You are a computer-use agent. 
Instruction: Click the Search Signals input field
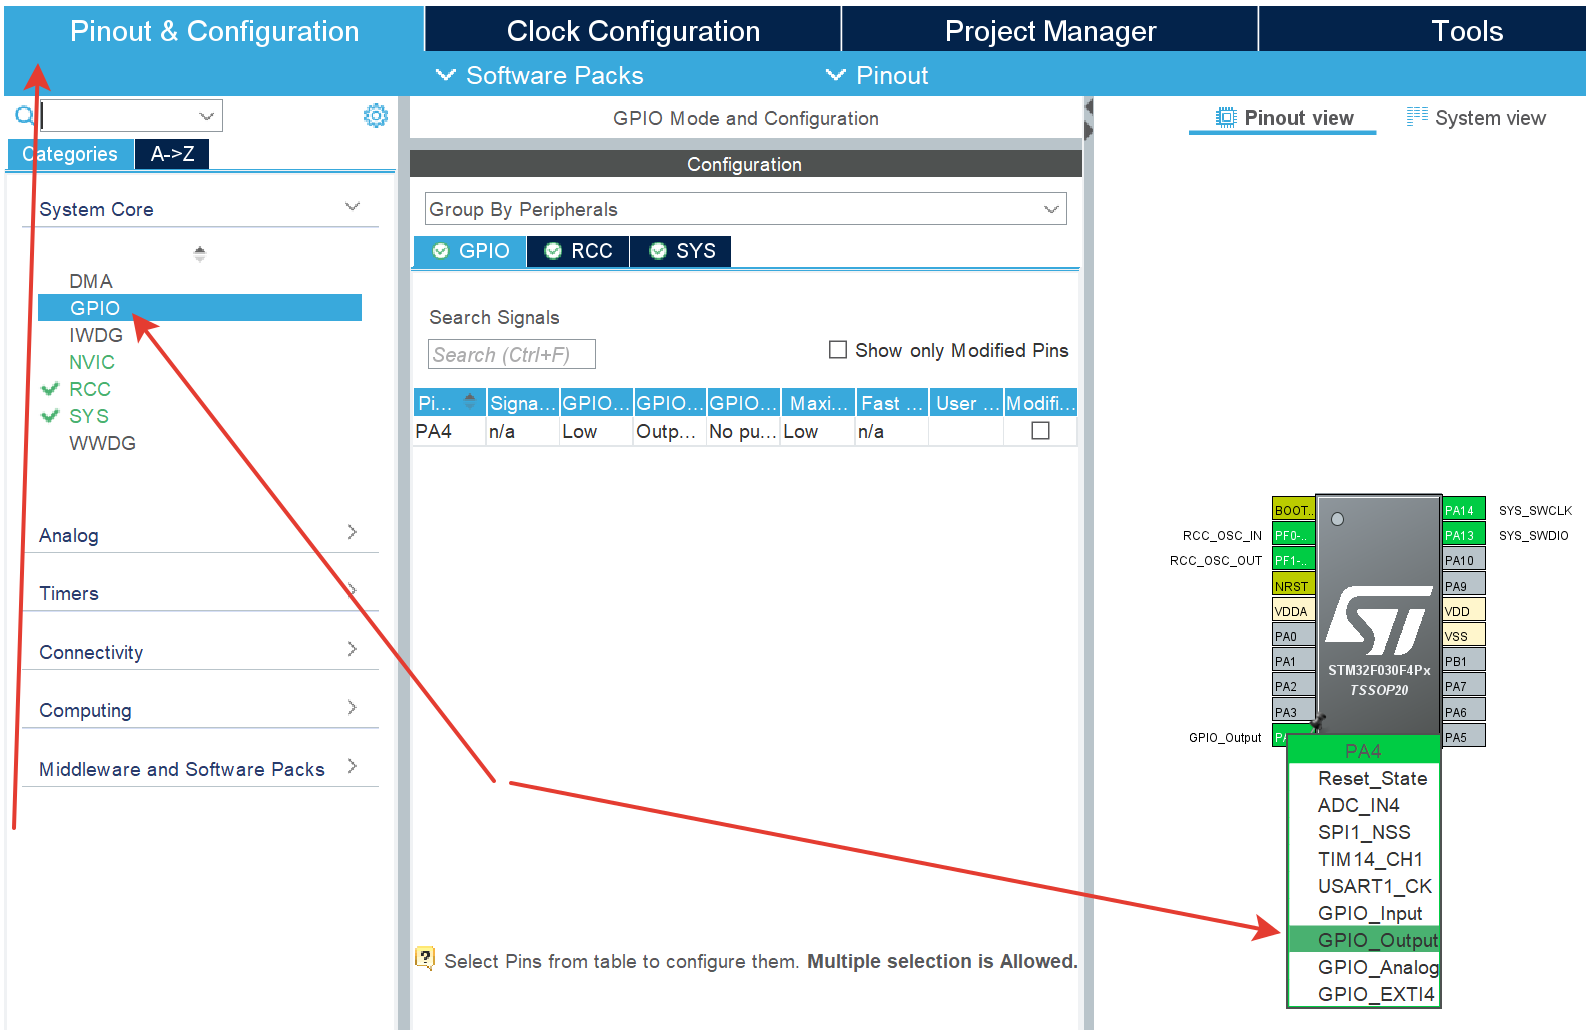coord(511,355)
